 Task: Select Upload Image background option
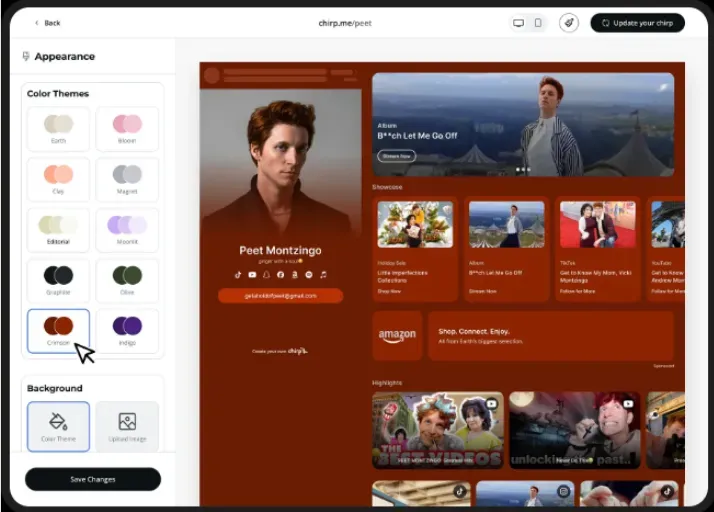(x=127, y=426)
